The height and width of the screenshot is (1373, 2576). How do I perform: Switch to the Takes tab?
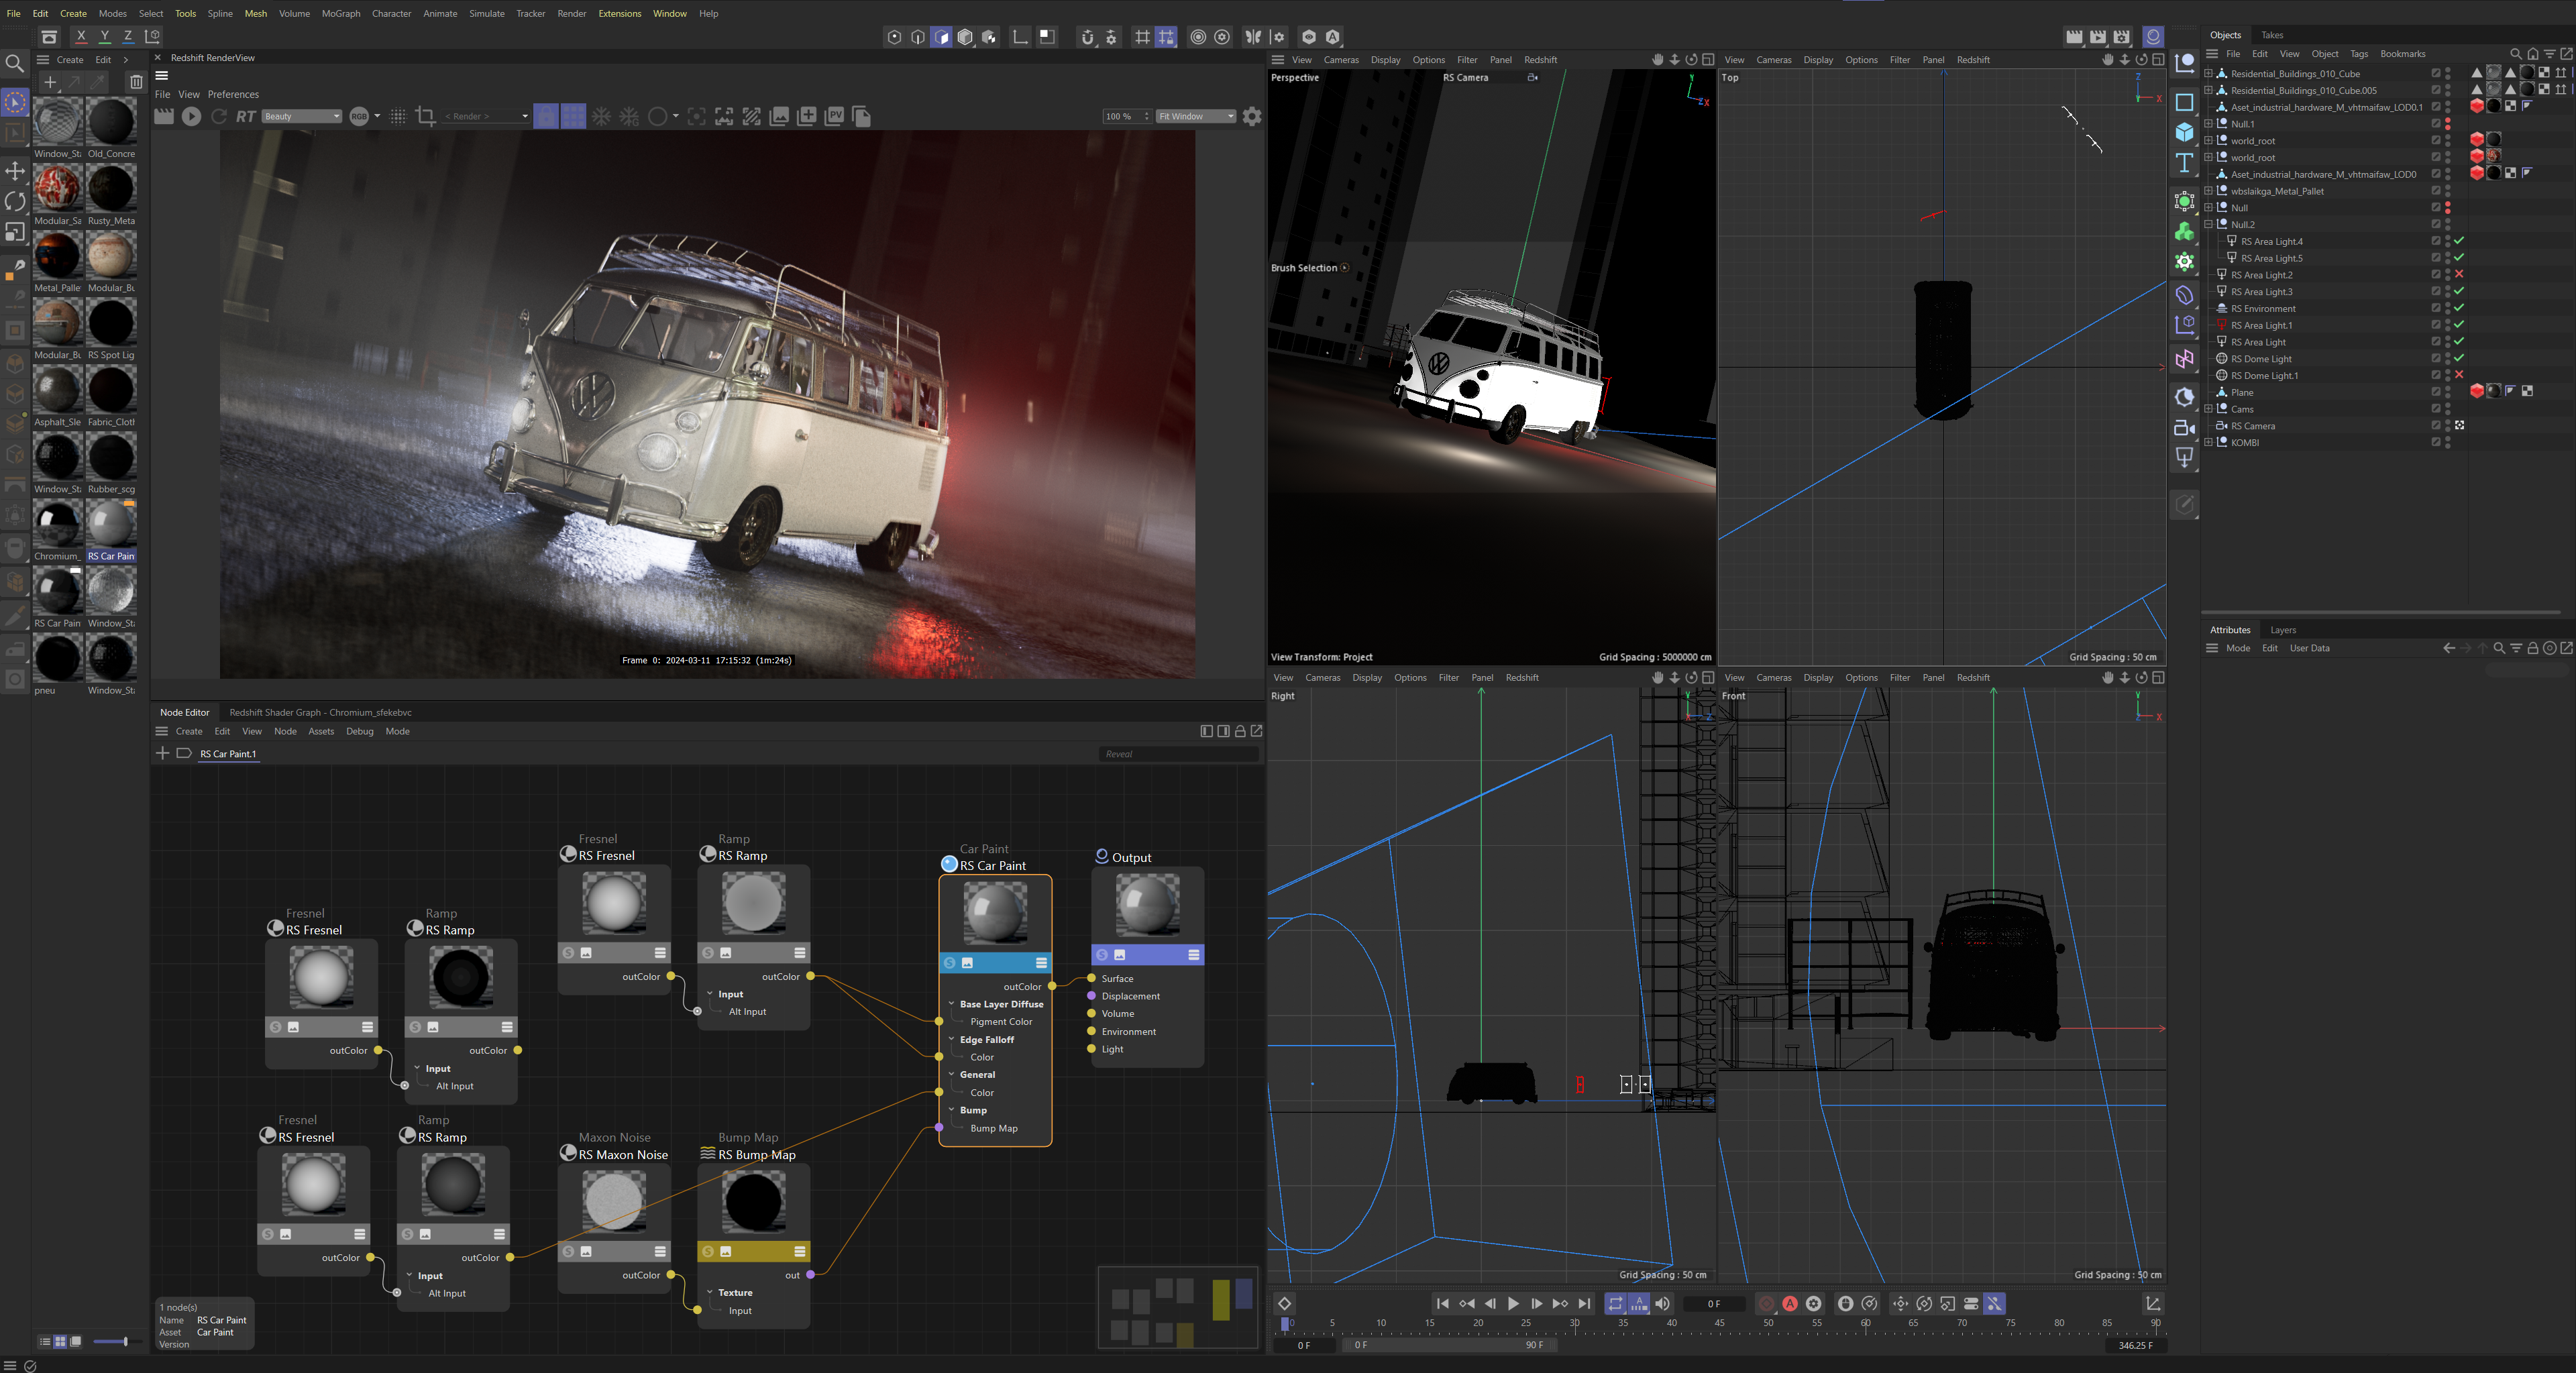point(2272,35)
